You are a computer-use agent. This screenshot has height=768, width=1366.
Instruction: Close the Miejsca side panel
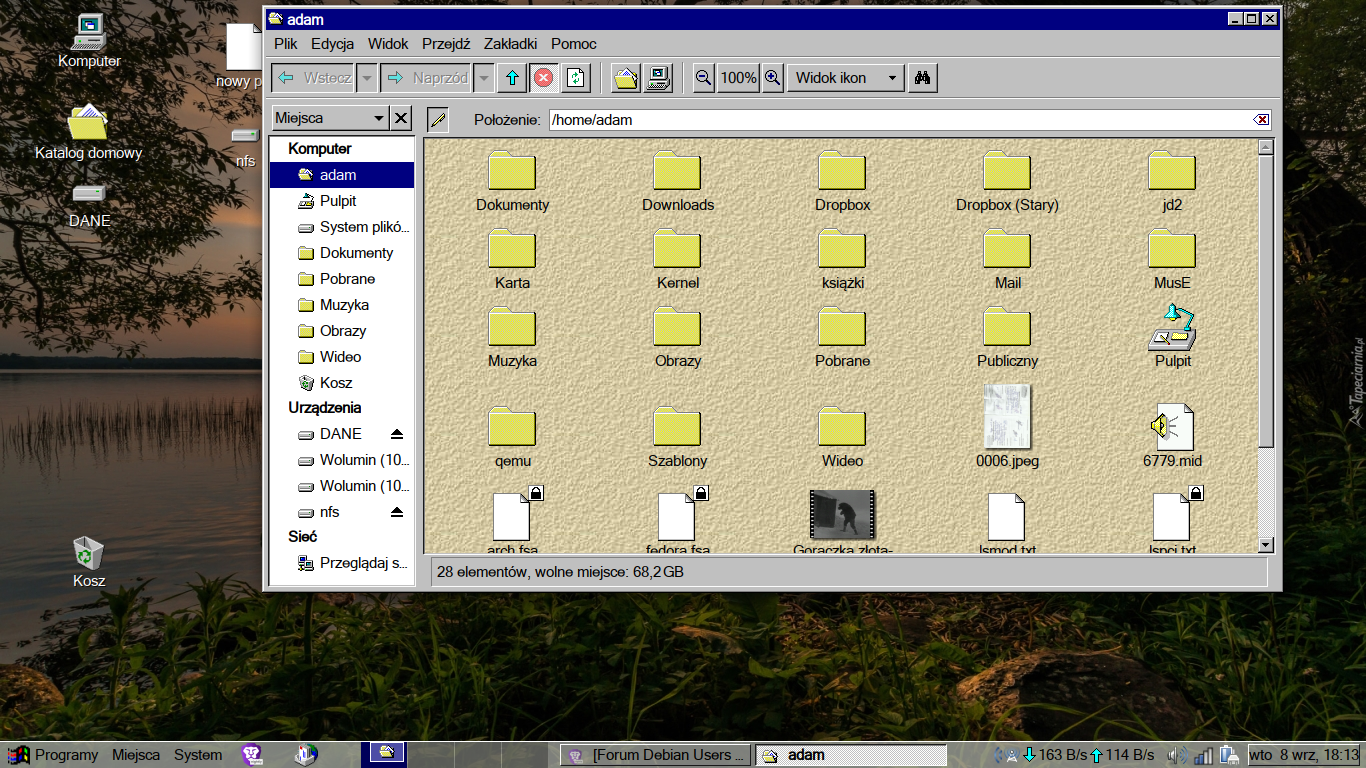[x=401, y=118]
